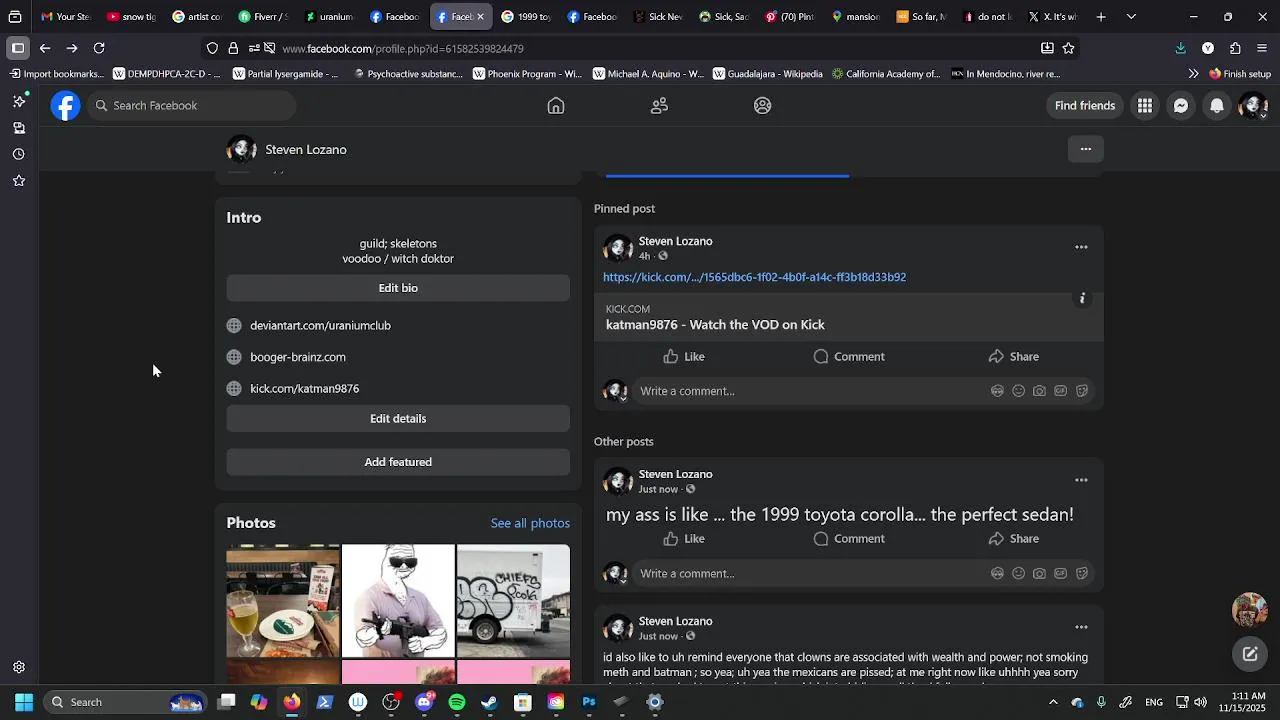Add an avatar sticker to the pinned post comment
Screen dimensions: 1280x720
click(997, 391)
